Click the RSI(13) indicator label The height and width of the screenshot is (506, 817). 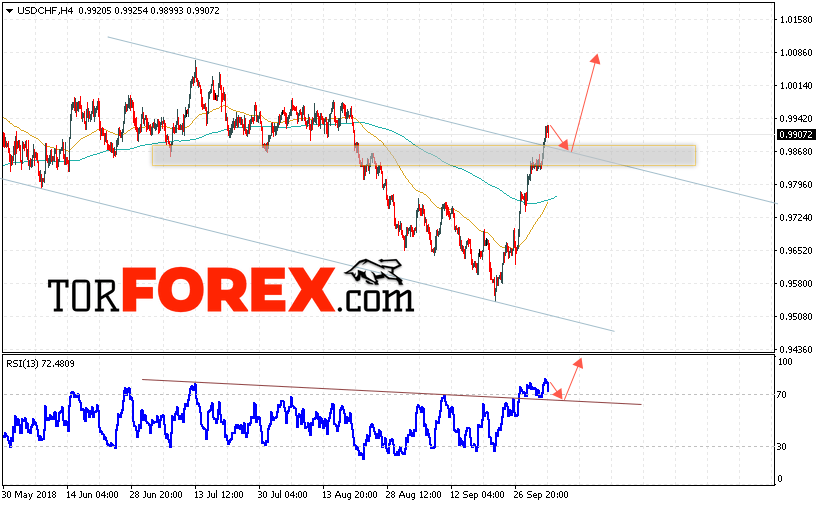point(40,364)
